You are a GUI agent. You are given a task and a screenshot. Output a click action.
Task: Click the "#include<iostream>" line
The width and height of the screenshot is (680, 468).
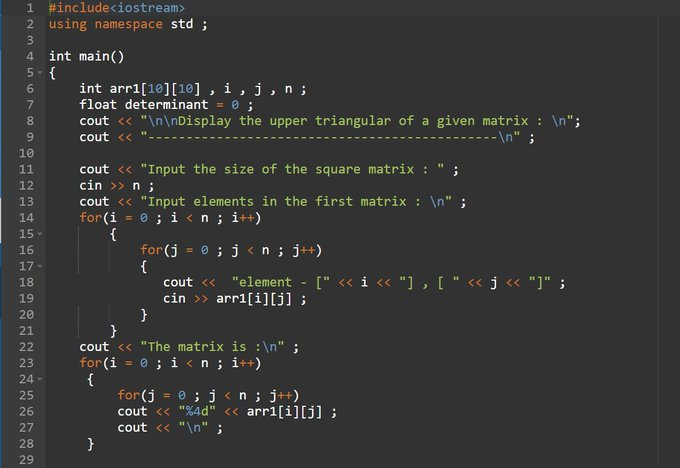(x=117, y=8)
